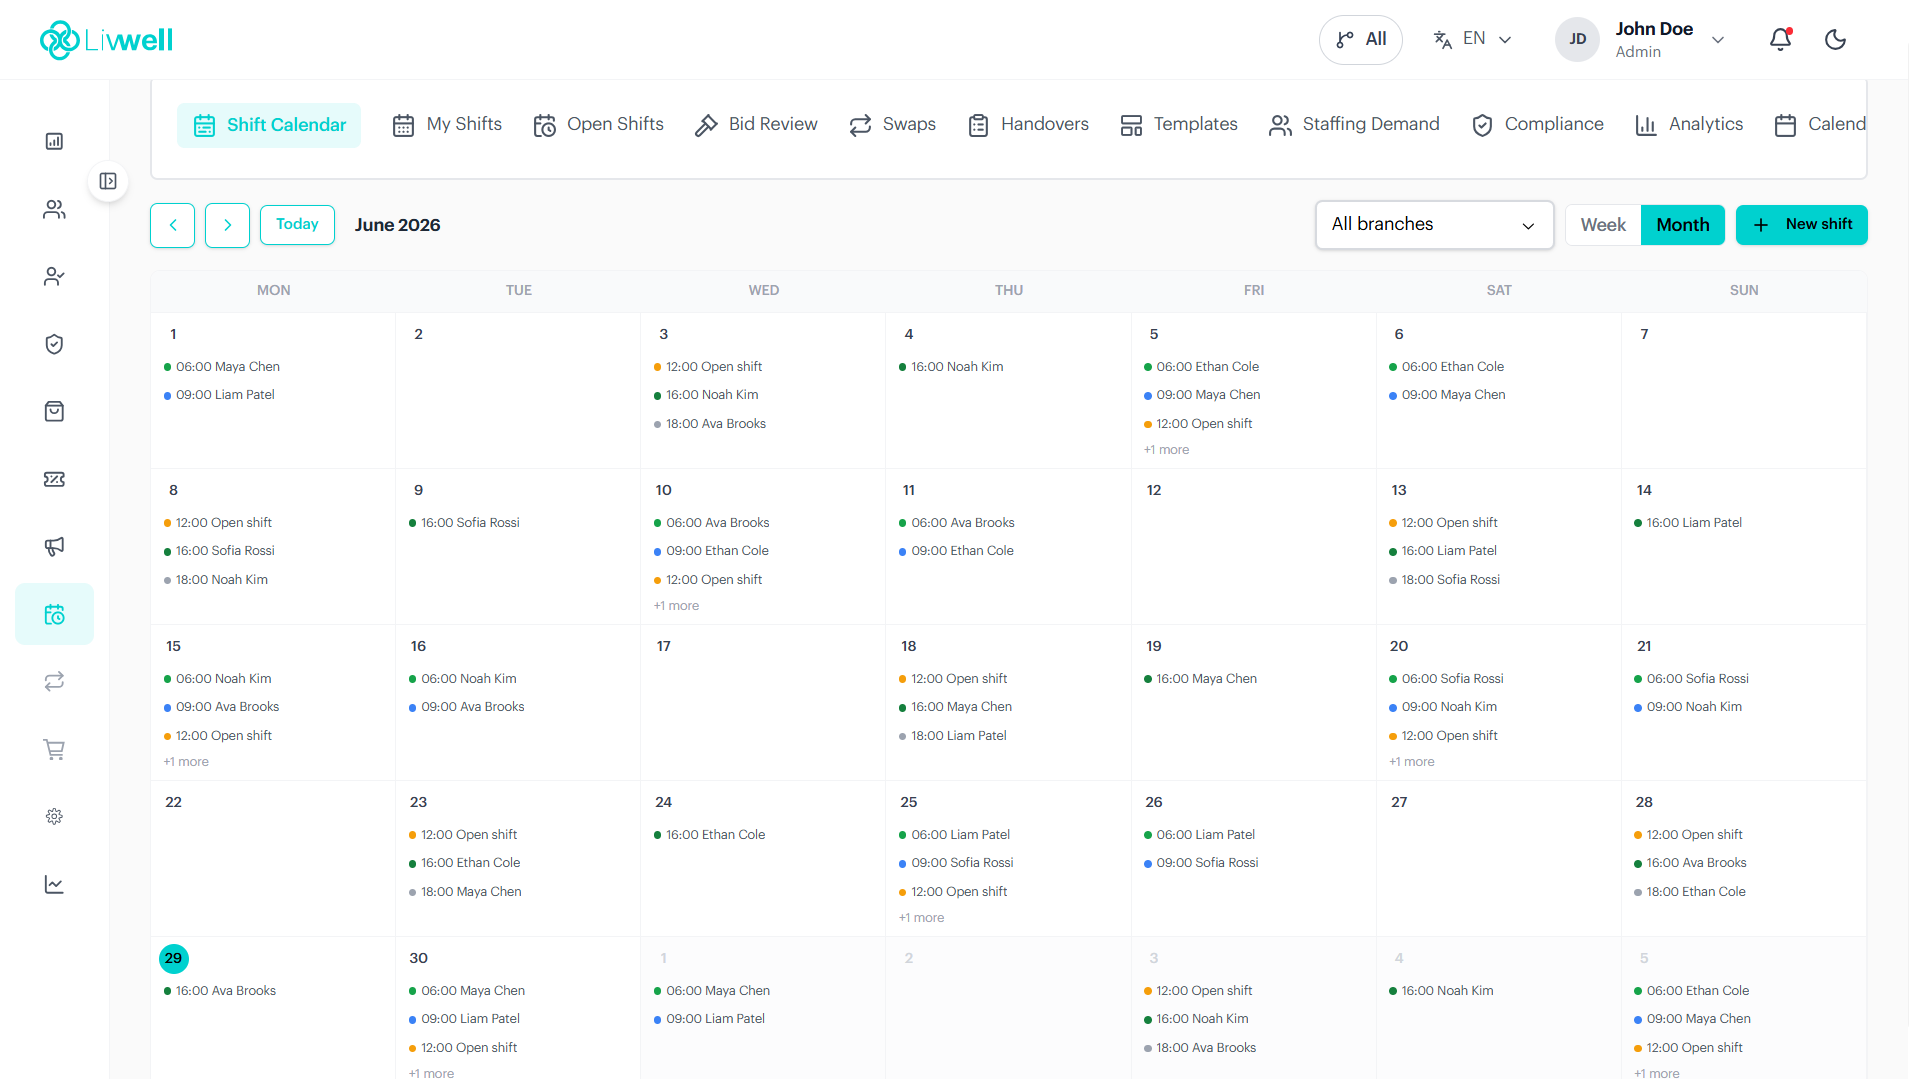Click the All branch filter pill
The width and height of the screenshot is (1909, 1079).
[1360, 40]
